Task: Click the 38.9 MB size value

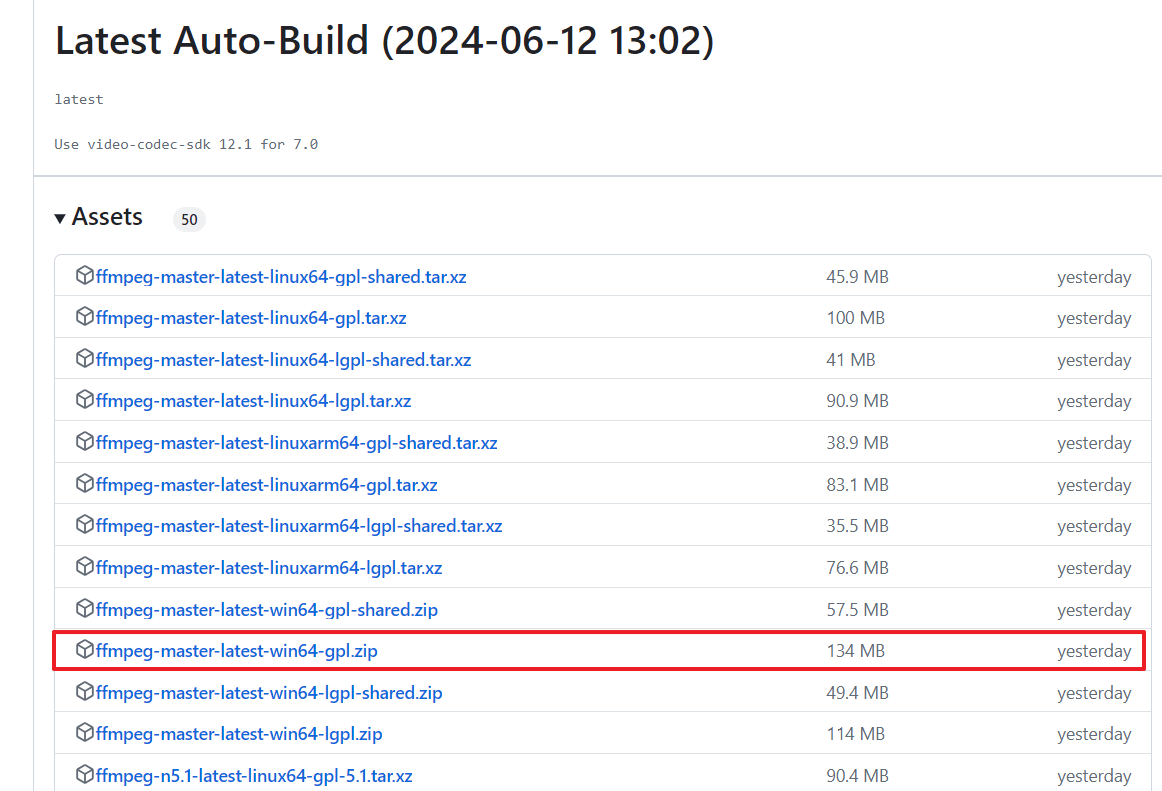Action: tap(857, 443)
